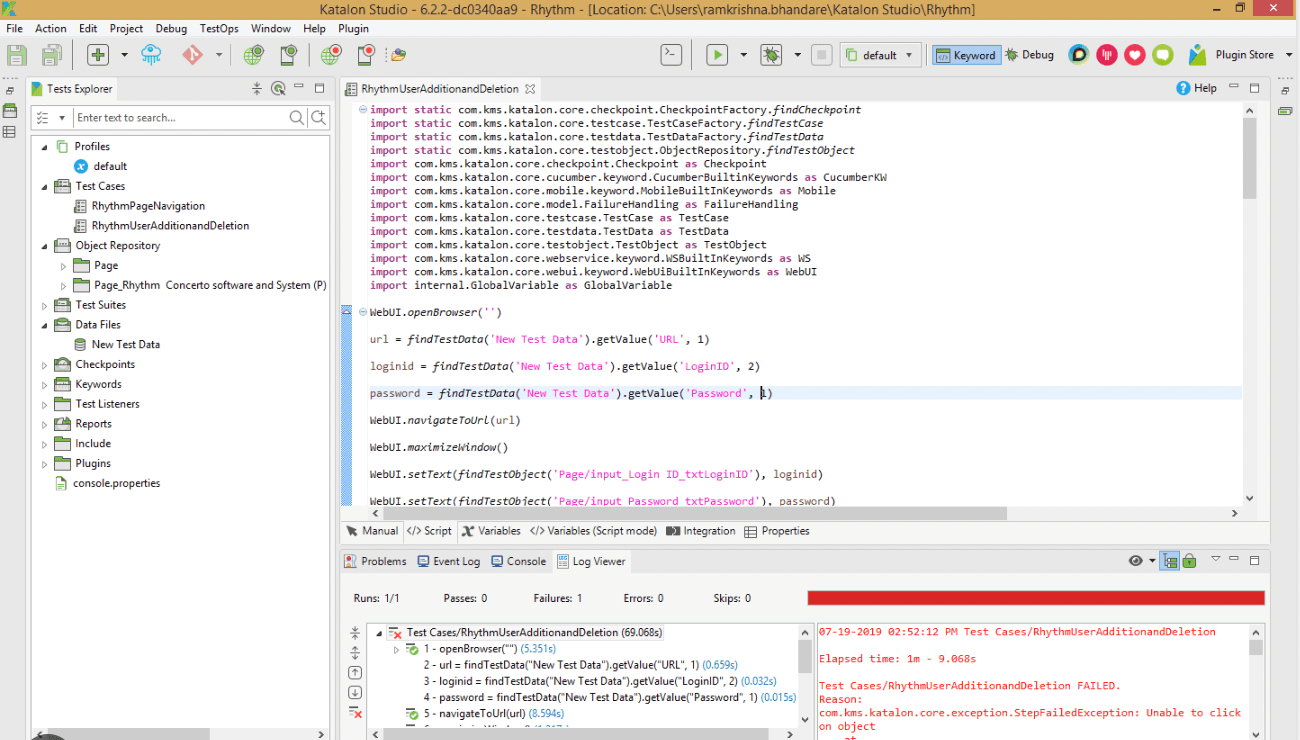Collapse the Test Cases tree node

click(44, 186)
